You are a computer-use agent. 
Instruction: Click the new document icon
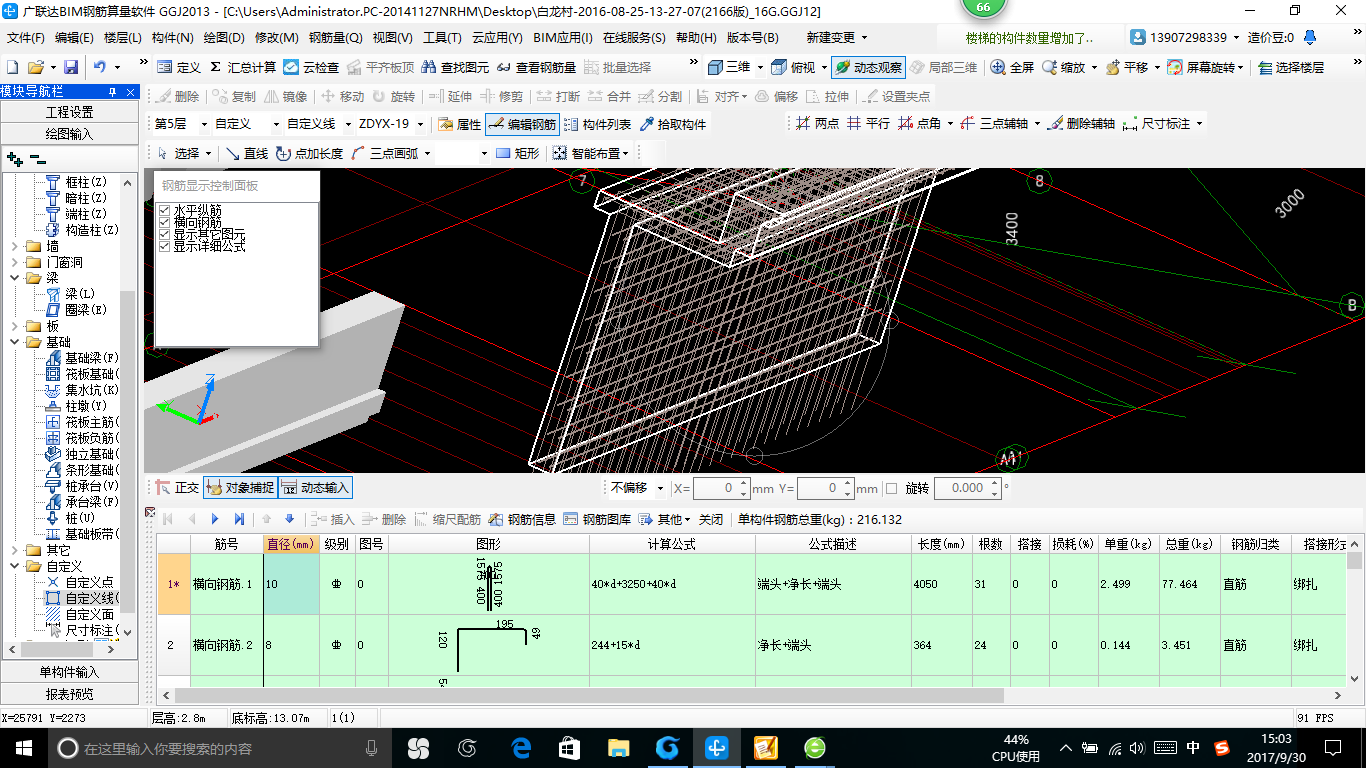[x=13, y=68]
